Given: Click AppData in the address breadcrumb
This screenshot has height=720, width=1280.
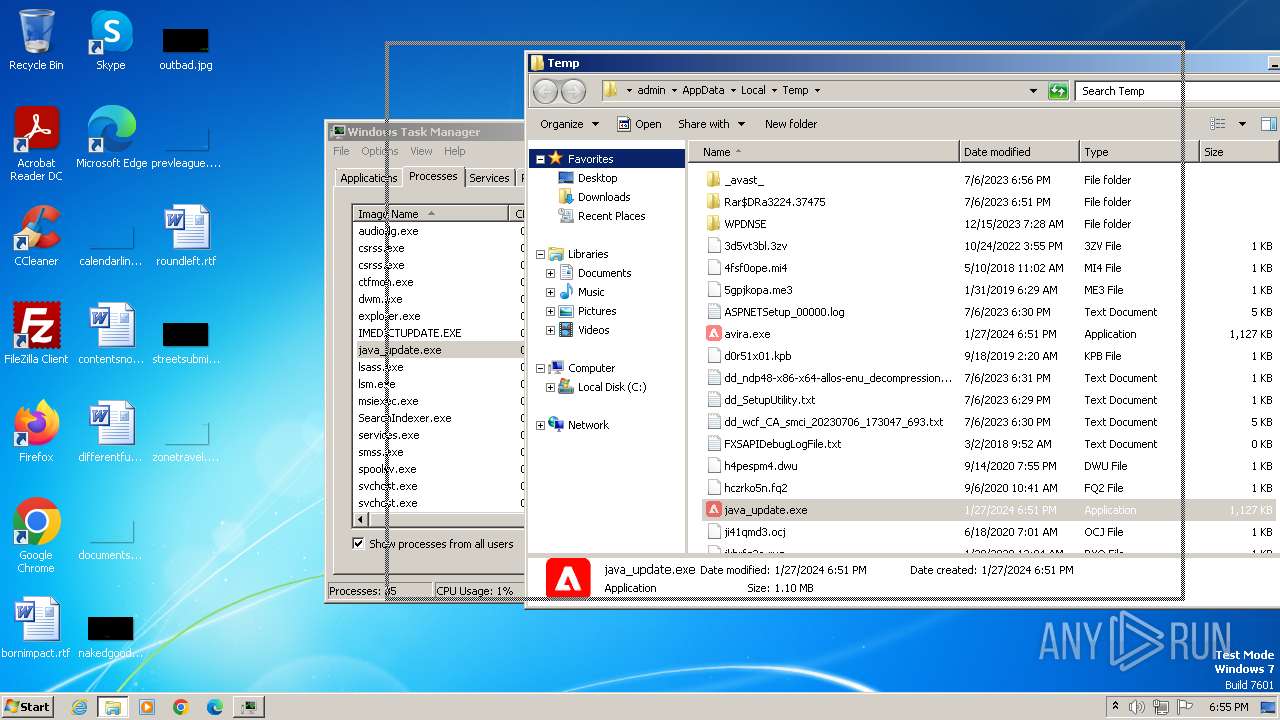Looking at the screenshot, I should point(703,90).
